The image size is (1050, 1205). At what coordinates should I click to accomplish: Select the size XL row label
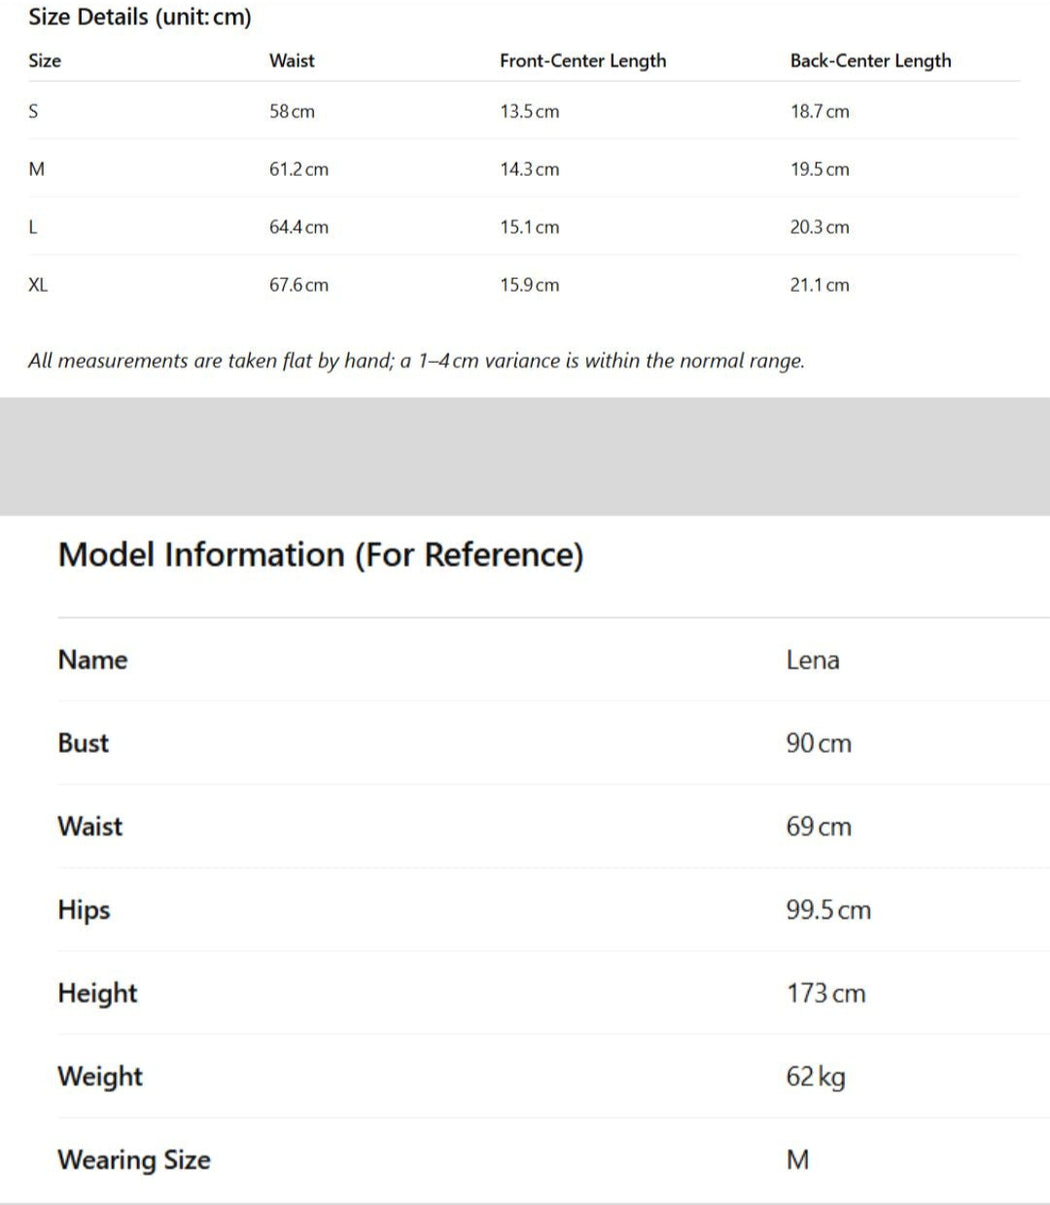pos(38,285)
